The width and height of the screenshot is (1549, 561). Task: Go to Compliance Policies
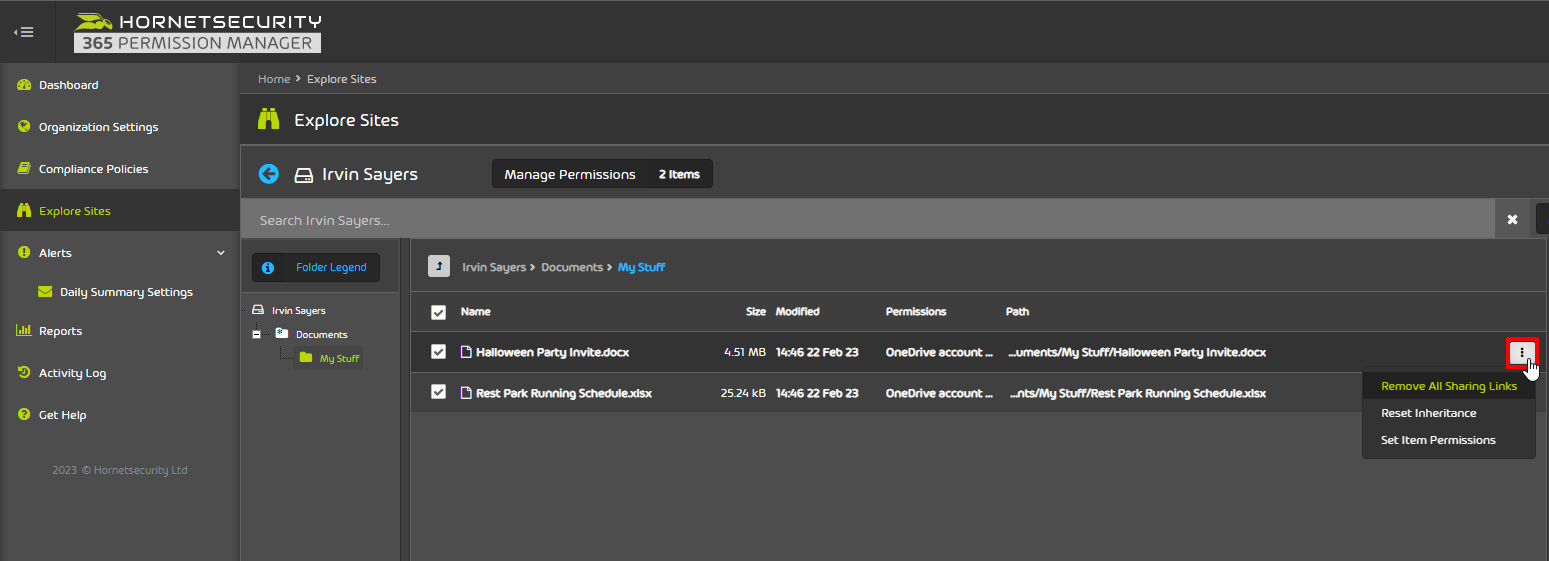click(x=93, y=169)
